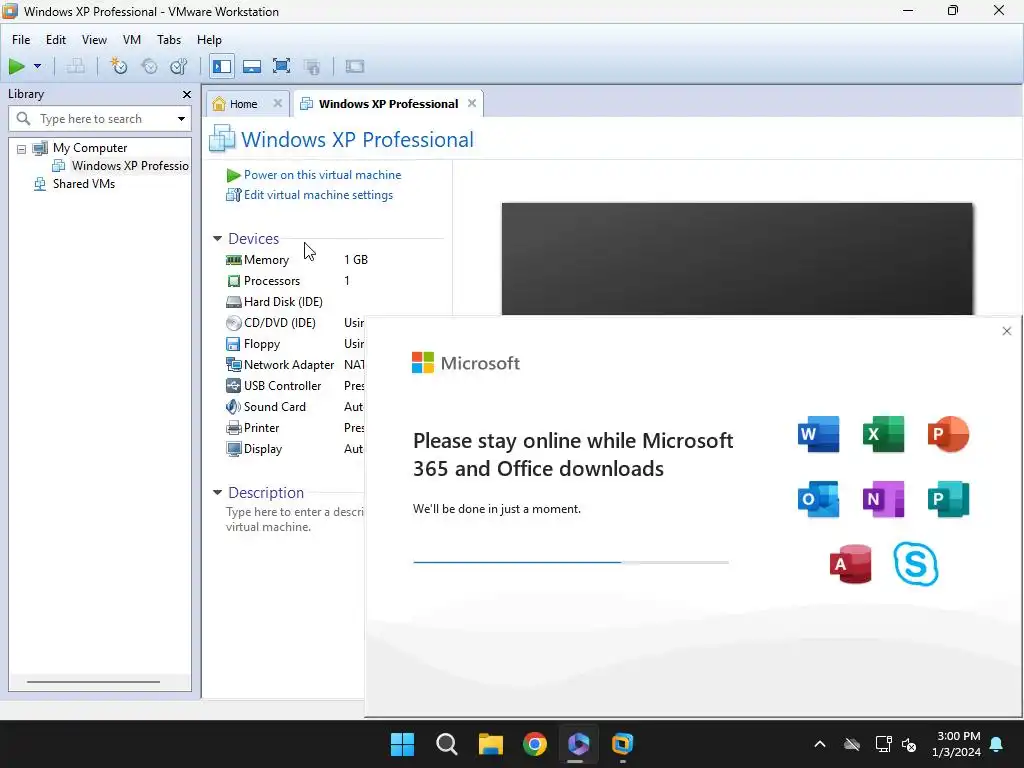Click the Revert to snapshot icon
The image size is (1024, 768).
pos(149,66)
